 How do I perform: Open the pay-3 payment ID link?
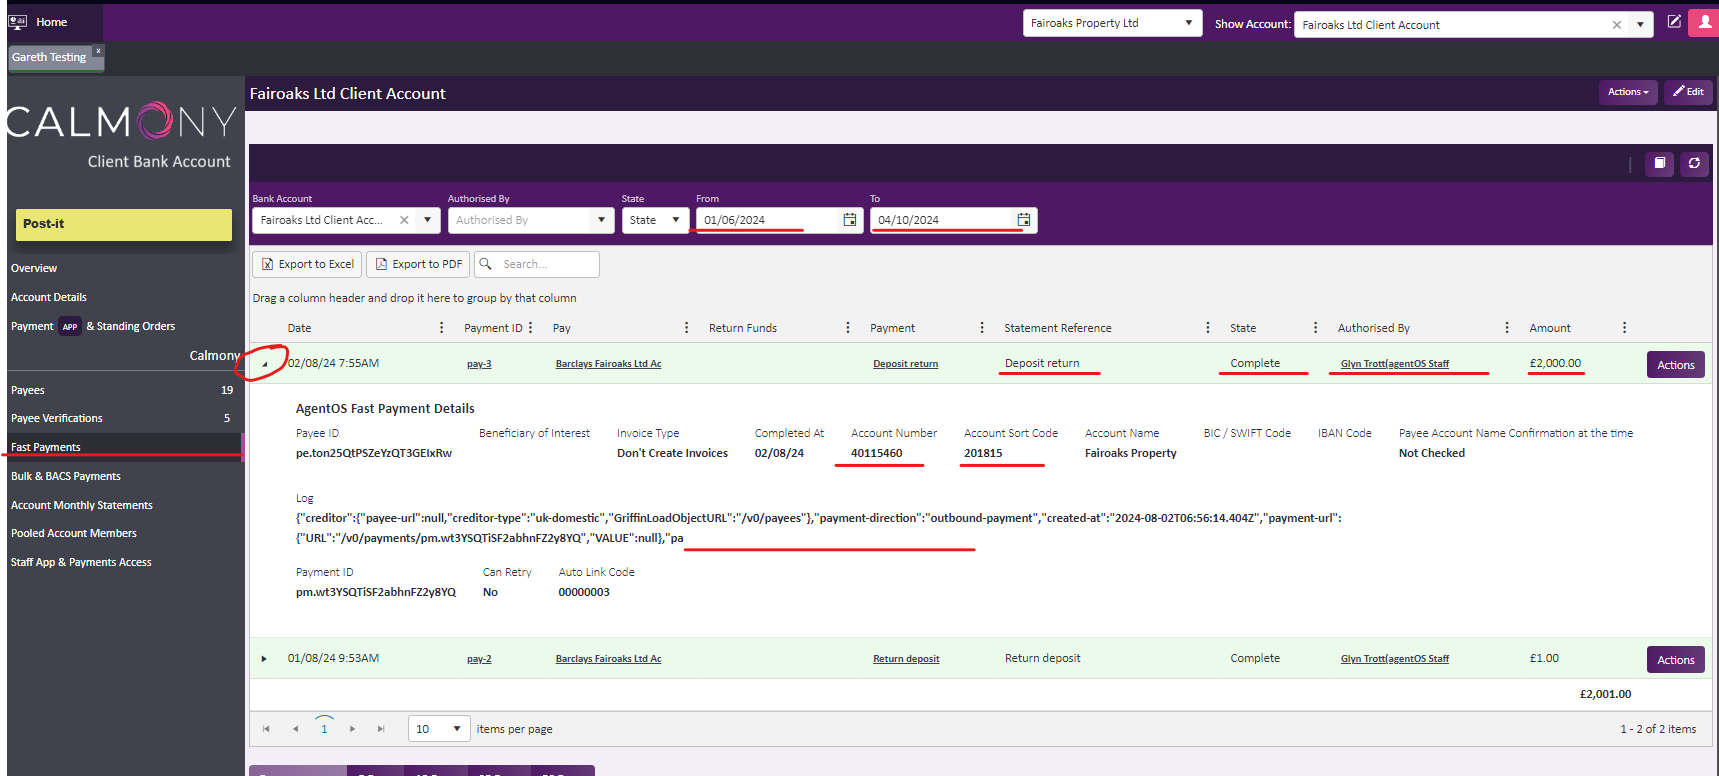(x=479, y=364)
